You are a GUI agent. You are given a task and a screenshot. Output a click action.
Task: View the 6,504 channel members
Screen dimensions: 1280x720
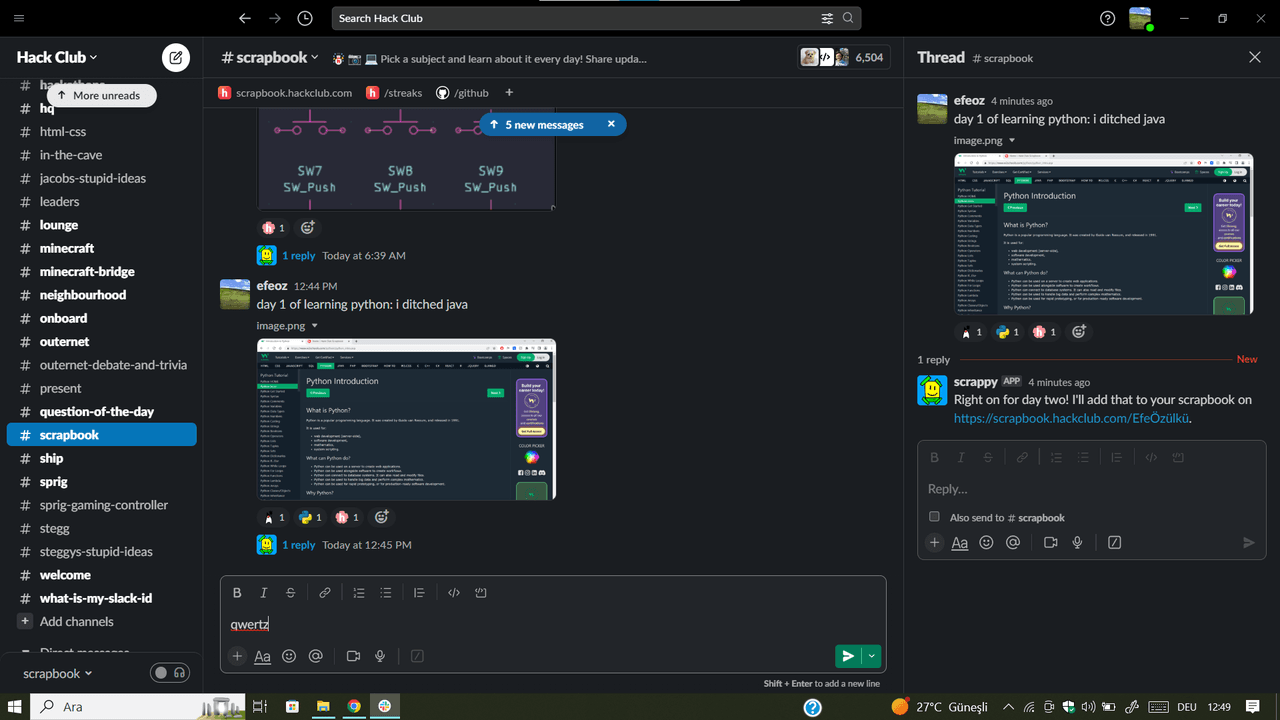[x=843, y=57]
